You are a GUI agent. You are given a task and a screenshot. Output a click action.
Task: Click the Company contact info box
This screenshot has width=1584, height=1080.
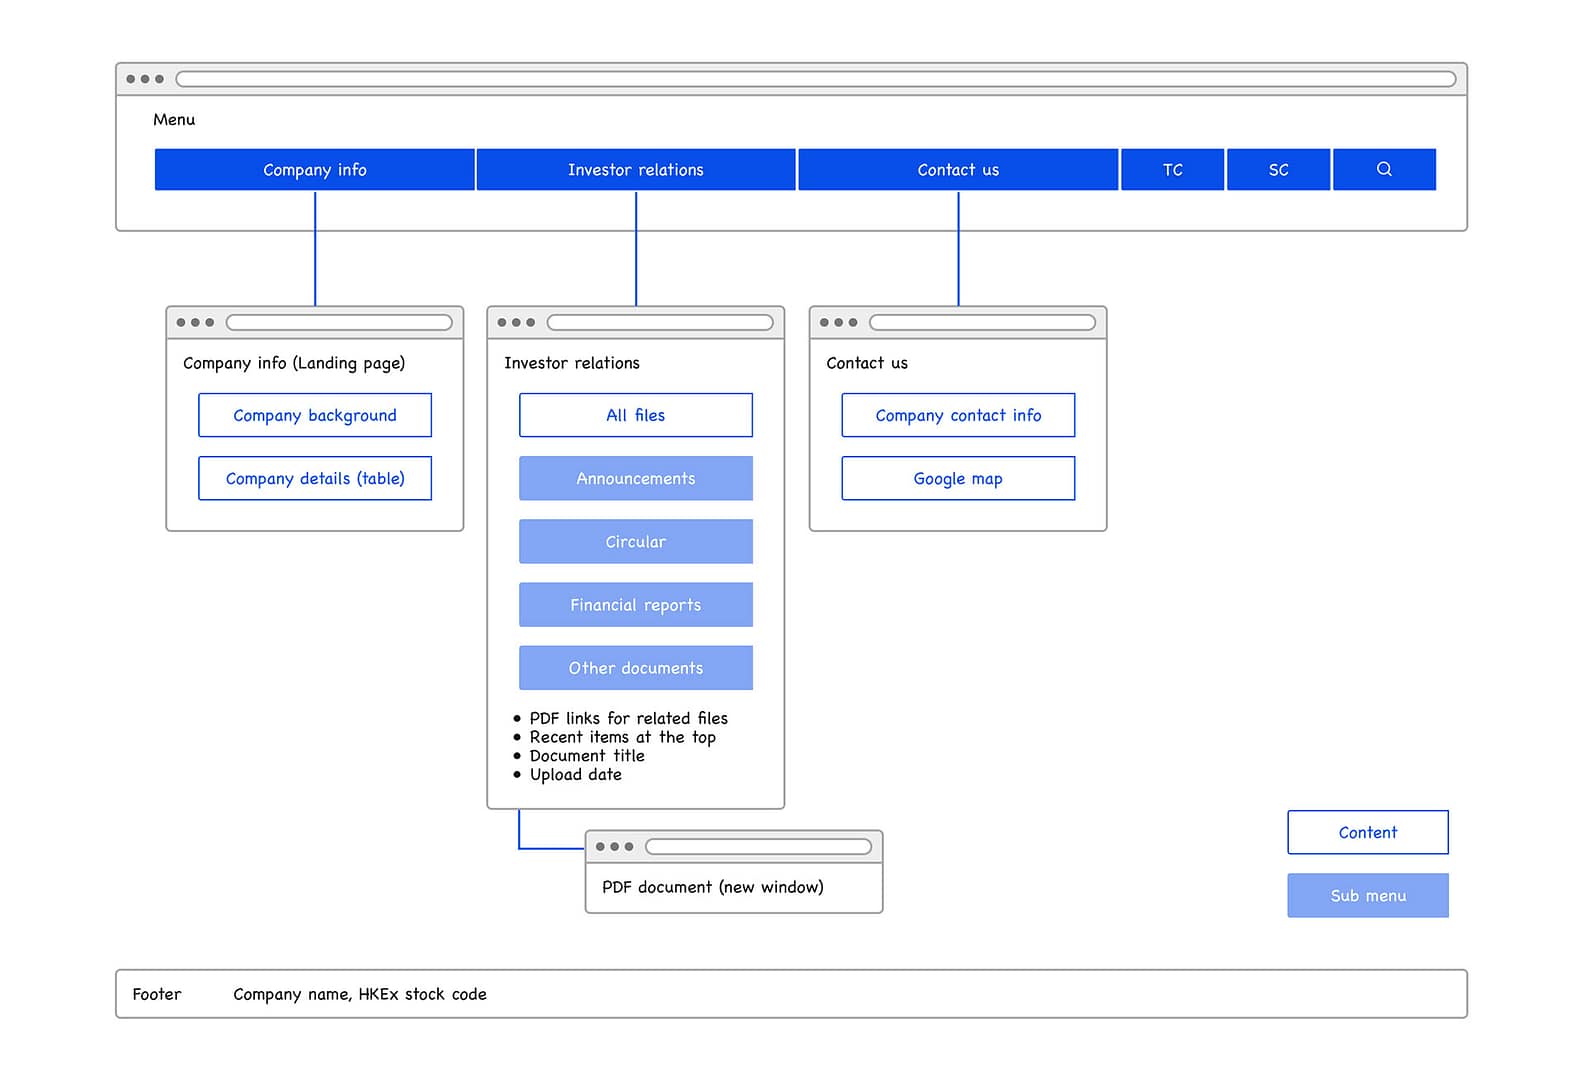[958, 415]
